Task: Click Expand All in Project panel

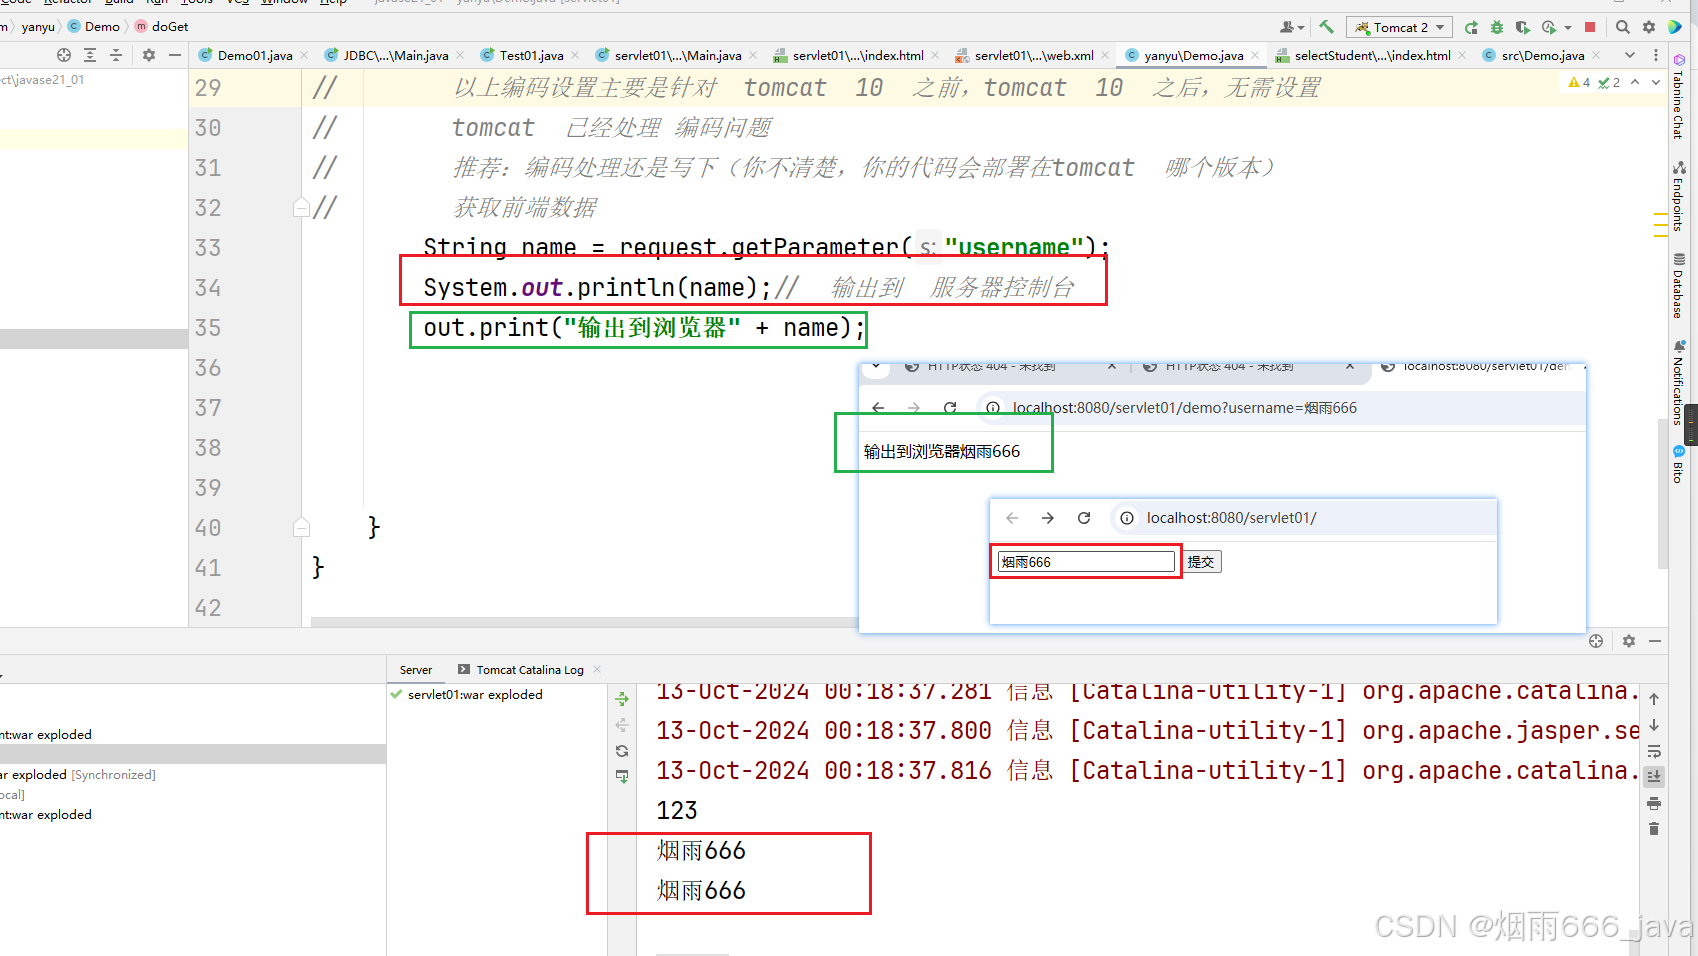Action: (x=90, y=55)
